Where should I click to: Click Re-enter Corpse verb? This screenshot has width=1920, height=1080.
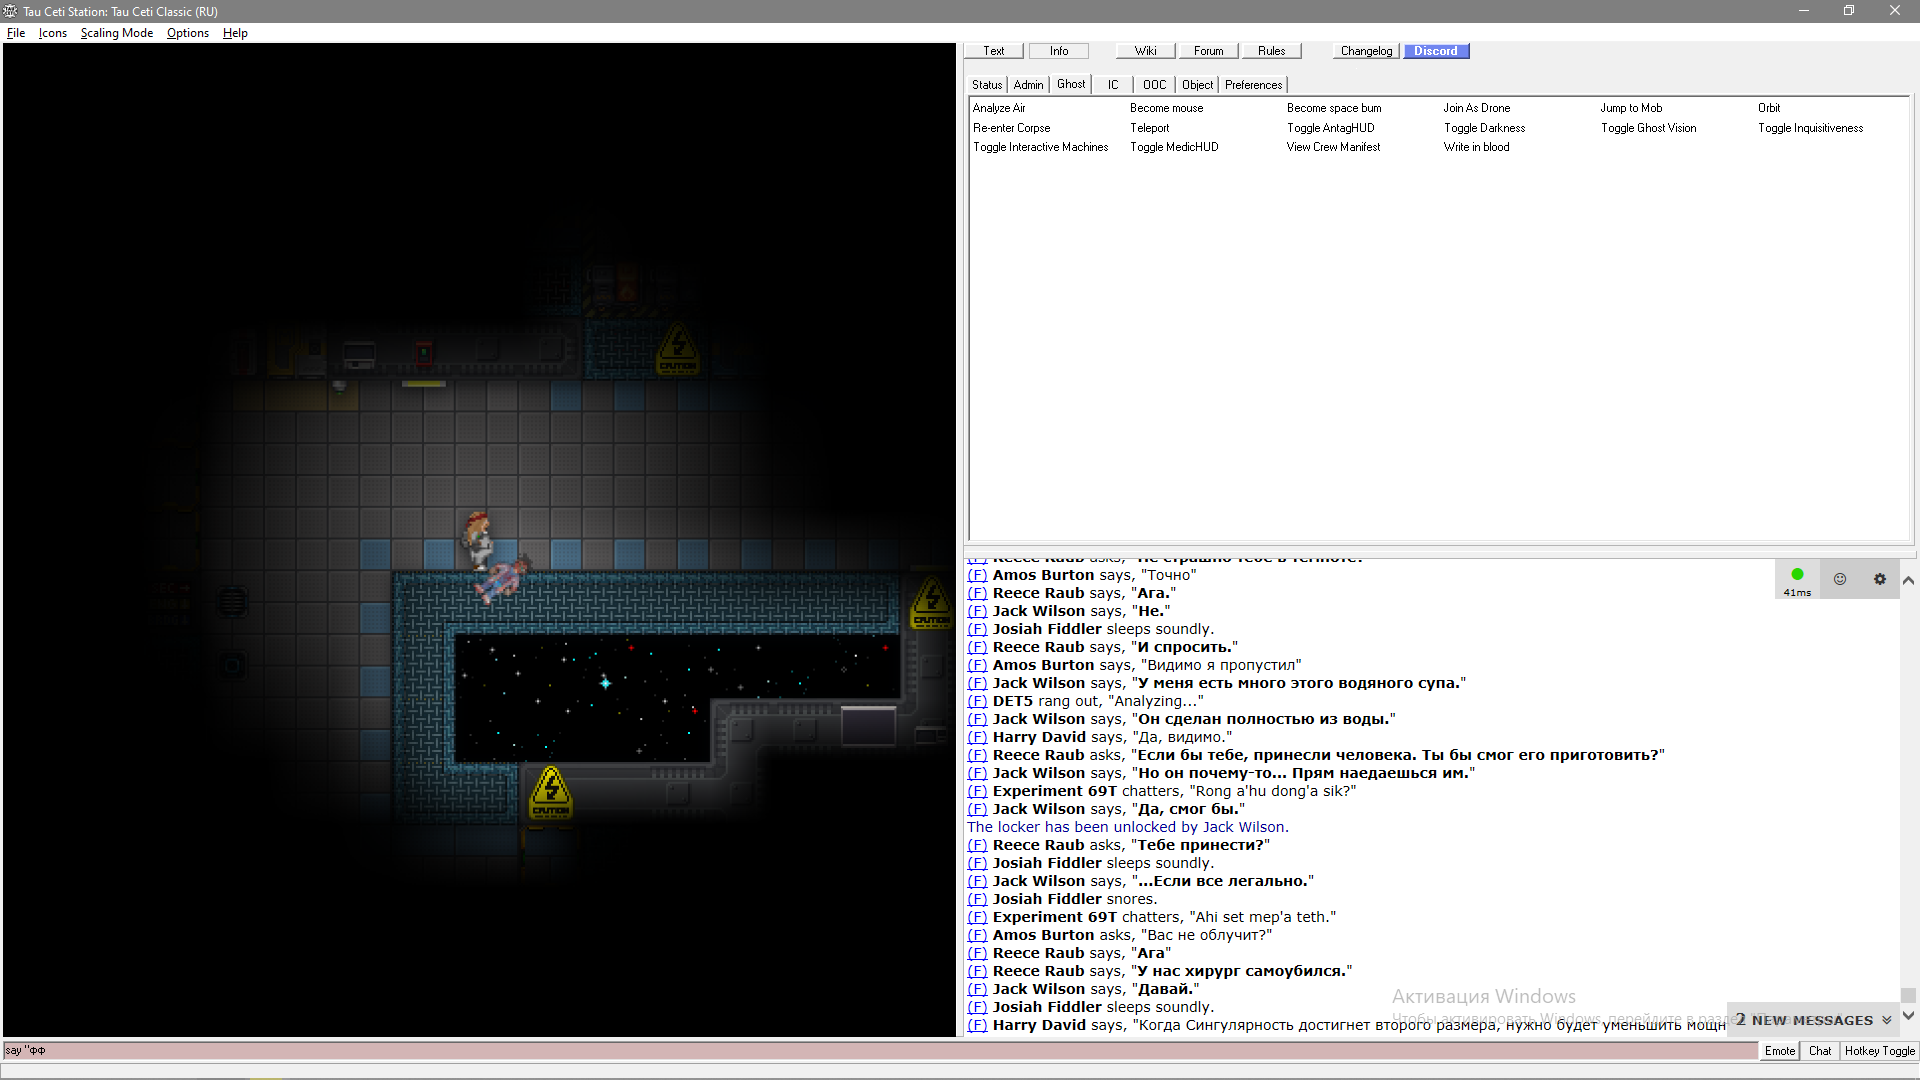1012,128
